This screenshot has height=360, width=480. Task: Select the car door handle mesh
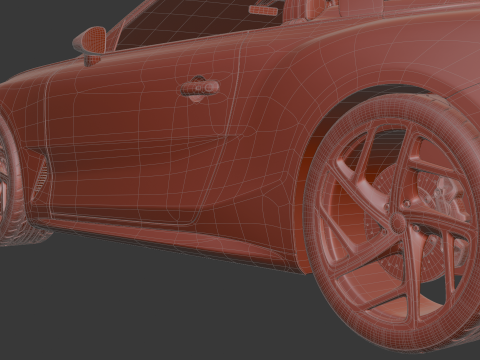200,88
